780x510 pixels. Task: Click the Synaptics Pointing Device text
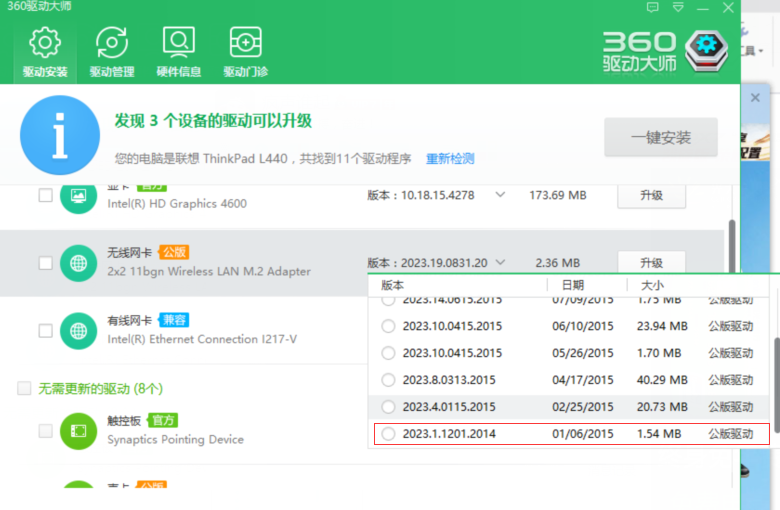click(176, 440)
